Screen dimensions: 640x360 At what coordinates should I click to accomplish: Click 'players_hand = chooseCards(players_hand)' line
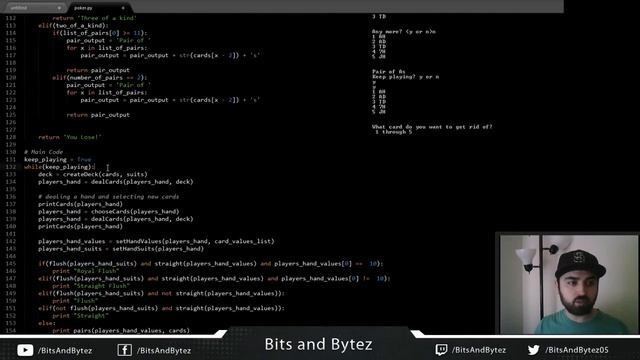coord(109,211)
